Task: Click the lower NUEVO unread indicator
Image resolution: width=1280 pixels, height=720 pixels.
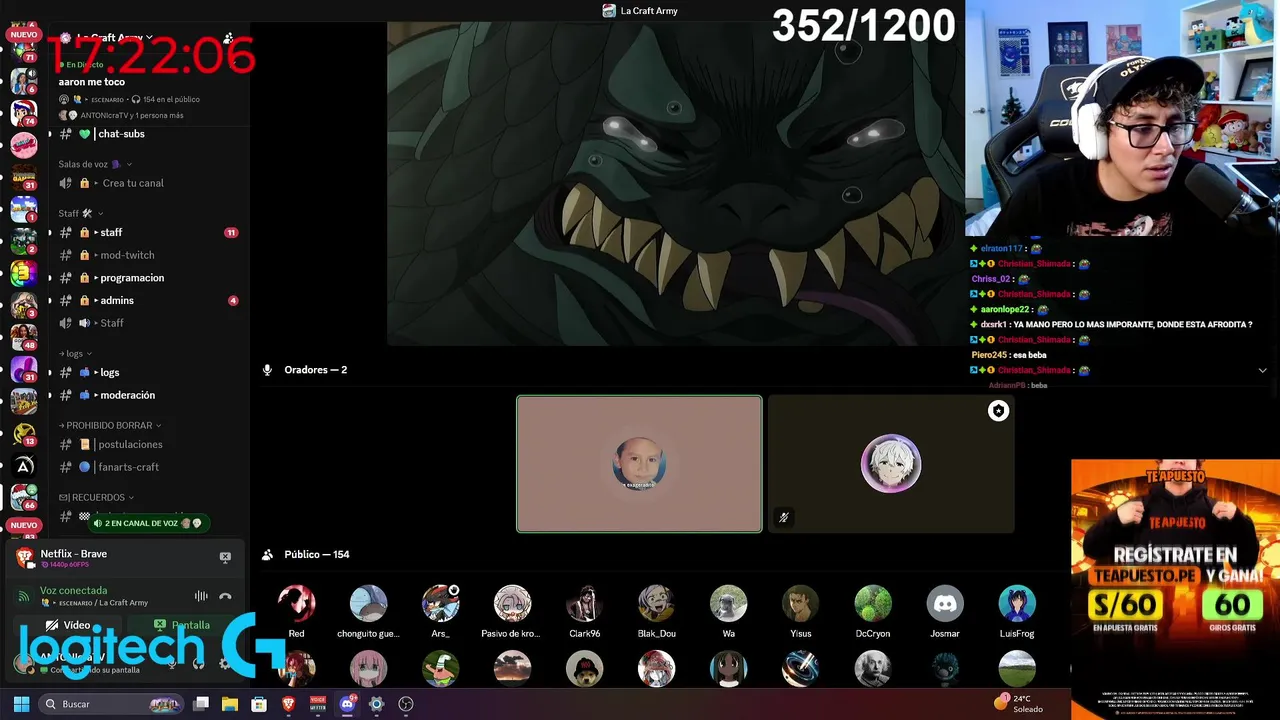Action: (23, 525)
